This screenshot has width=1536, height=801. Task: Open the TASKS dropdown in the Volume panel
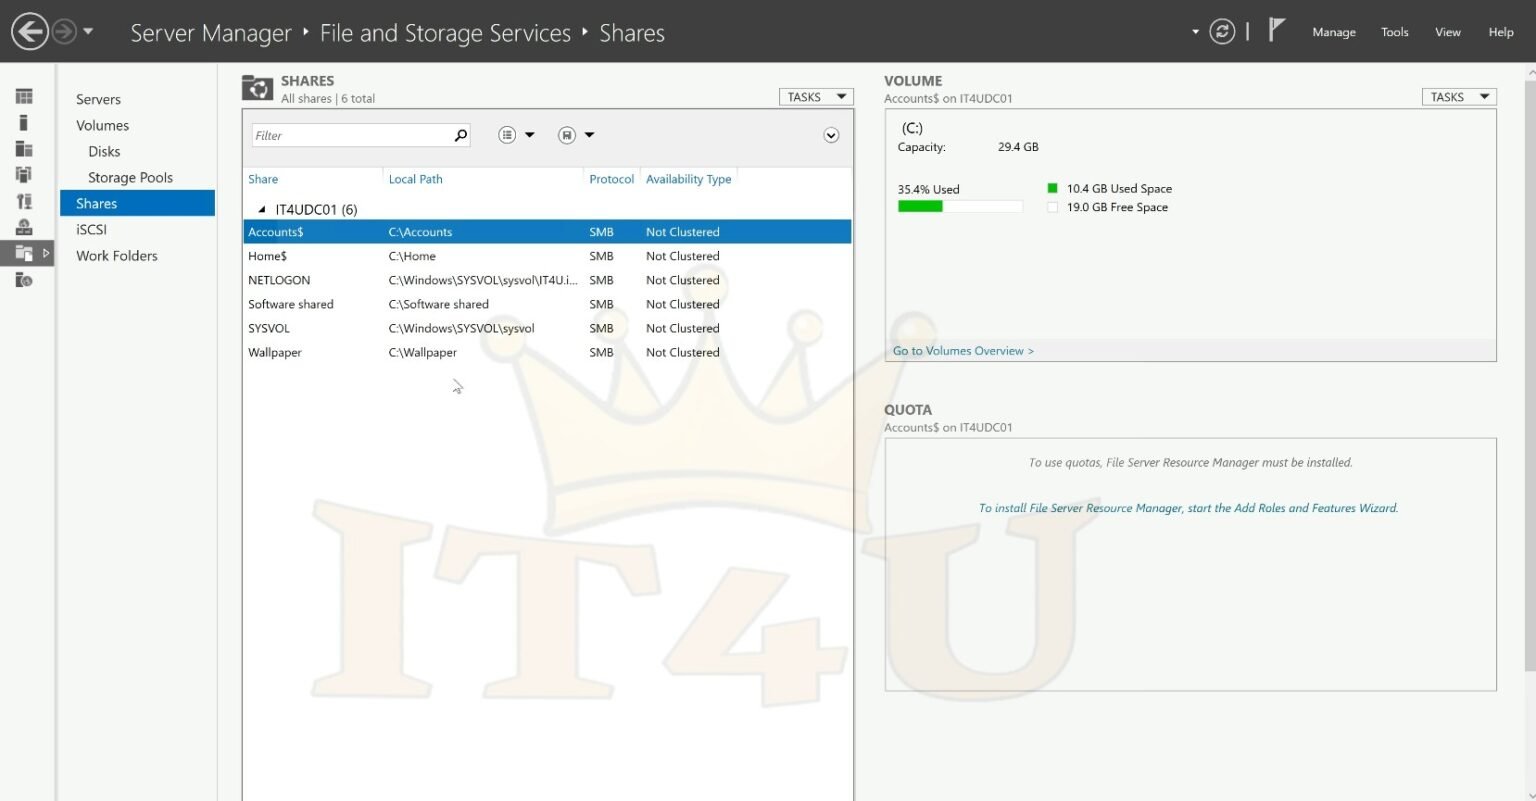(1459, 97)
